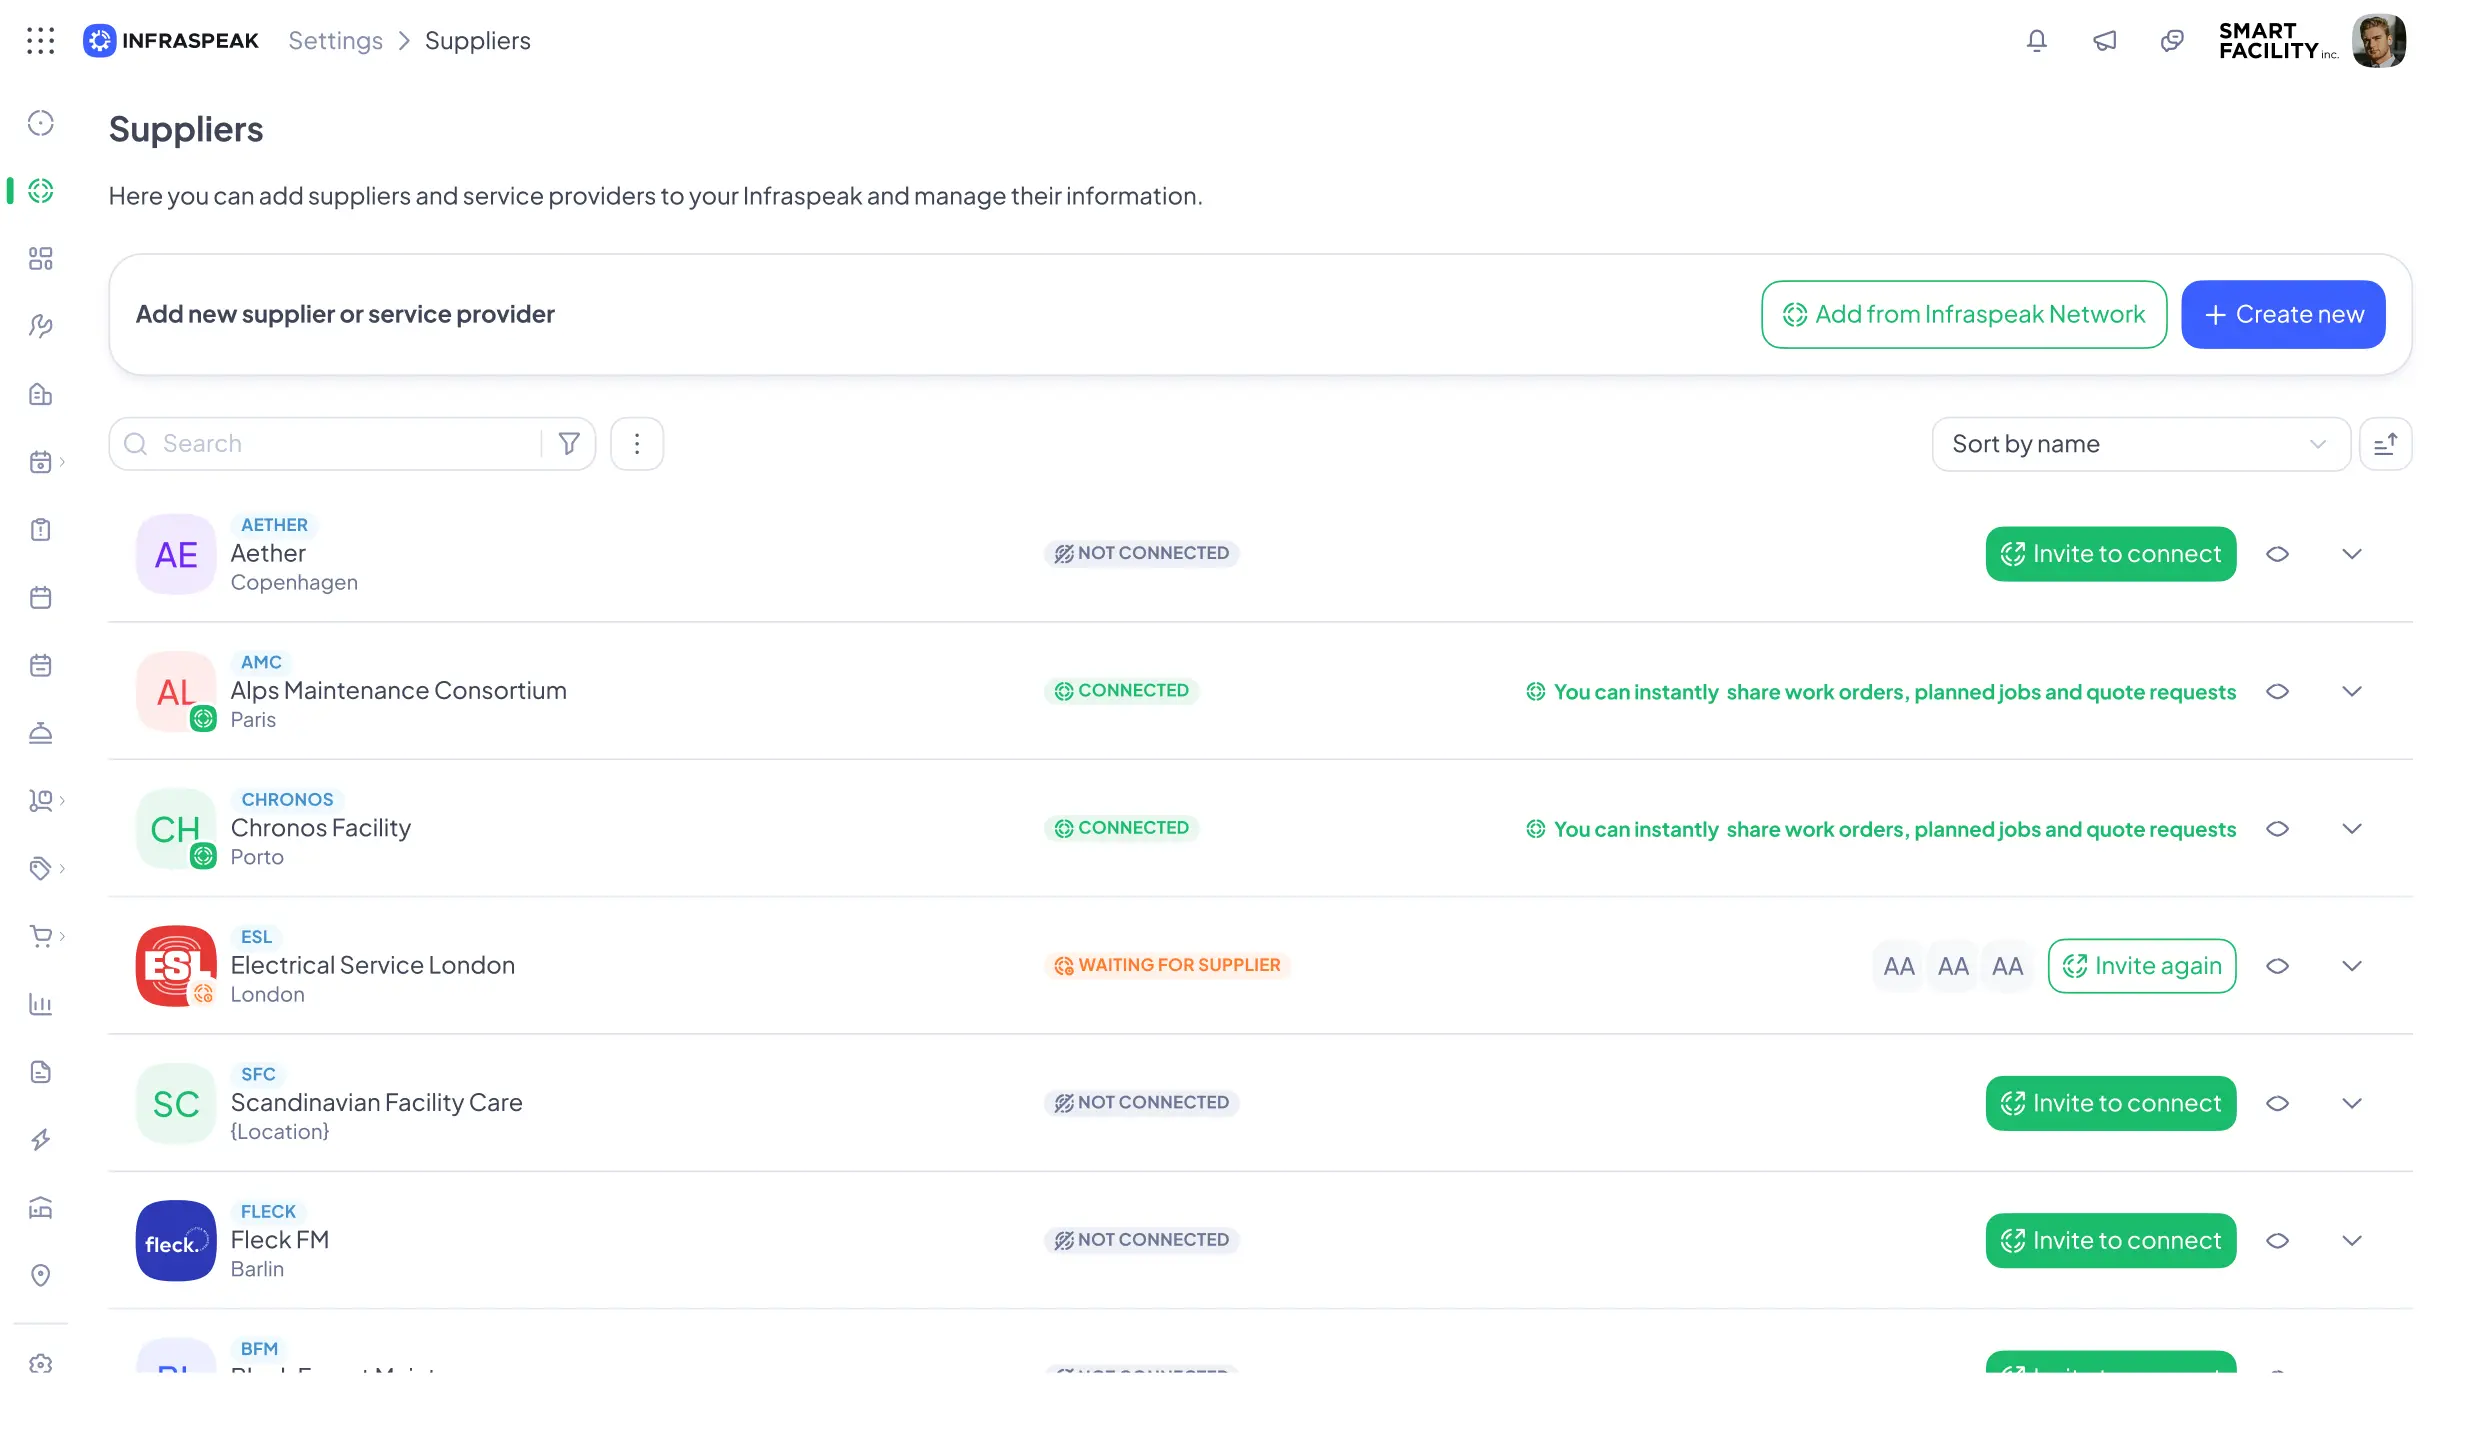This screenshot has height=1453, width=2486.
Task: Expand the Scandinavian Facility Care row
Action: click(x=2352, y=1103)
